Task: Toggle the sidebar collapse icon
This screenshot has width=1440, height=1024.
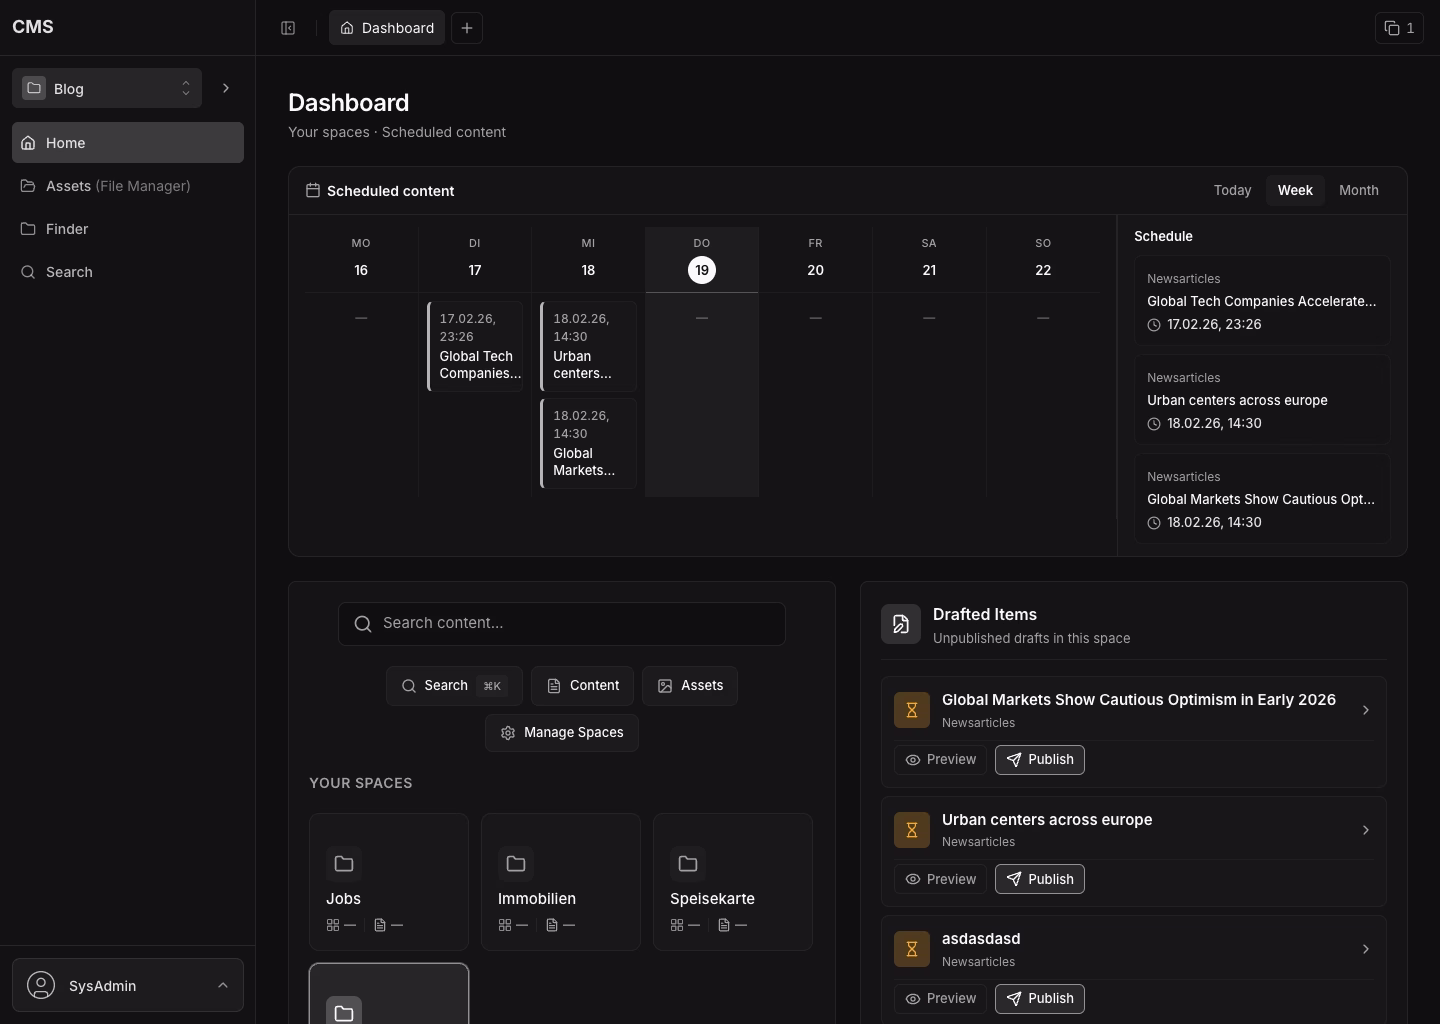Action: coord(288,28)
